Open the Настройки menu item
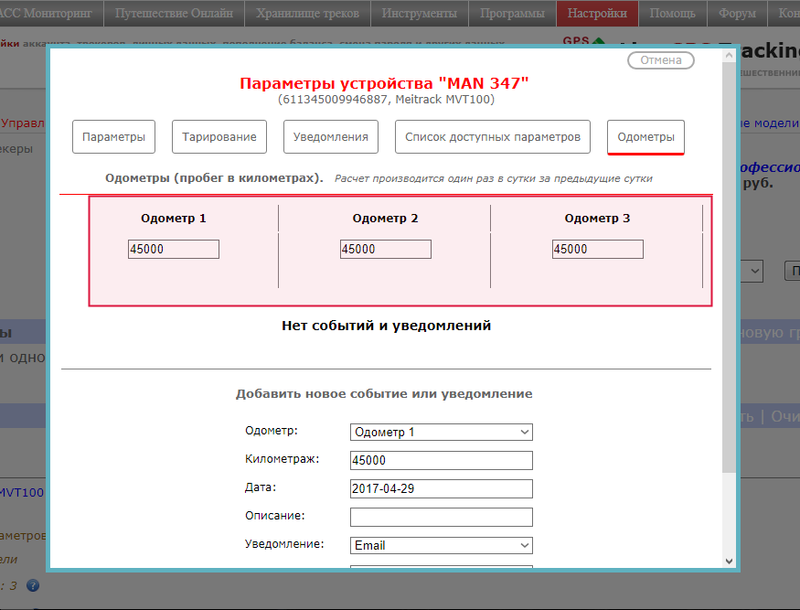This screenshot has height=610, width=800. point(598,13)
